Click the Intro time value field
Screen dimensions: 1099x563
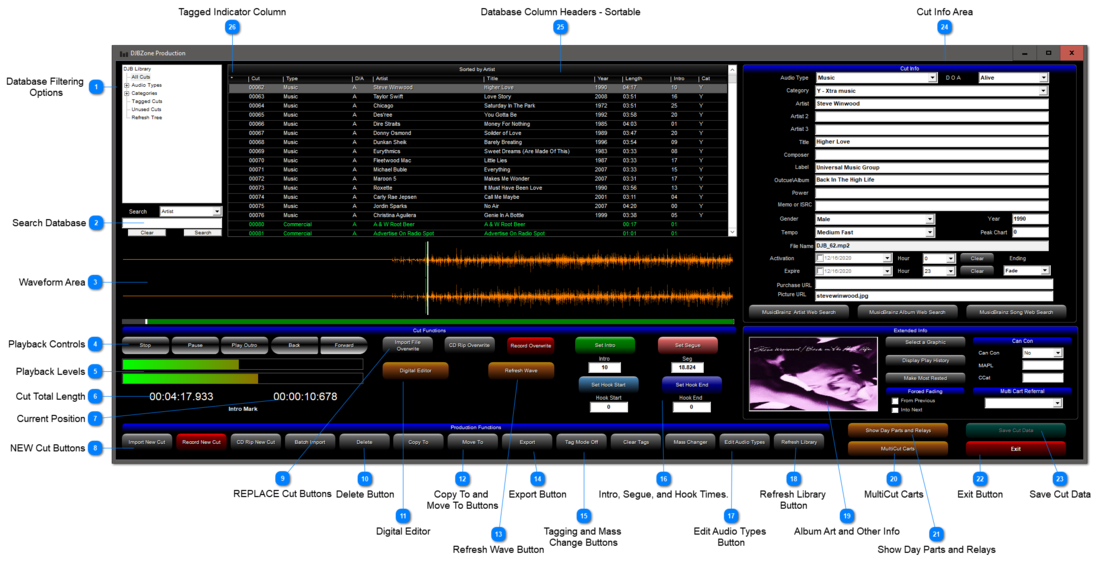tap(604, 367)
